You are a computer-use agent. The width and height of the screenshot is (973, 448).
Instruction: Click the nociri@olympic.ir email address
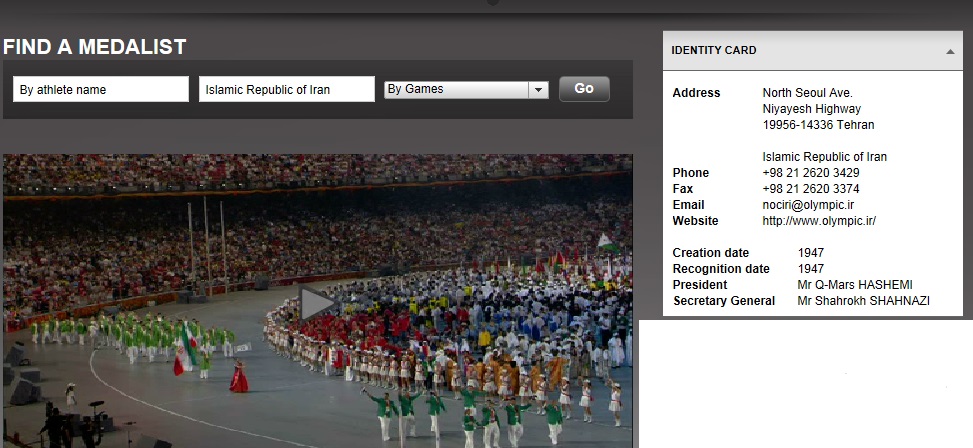pos(808,205)
